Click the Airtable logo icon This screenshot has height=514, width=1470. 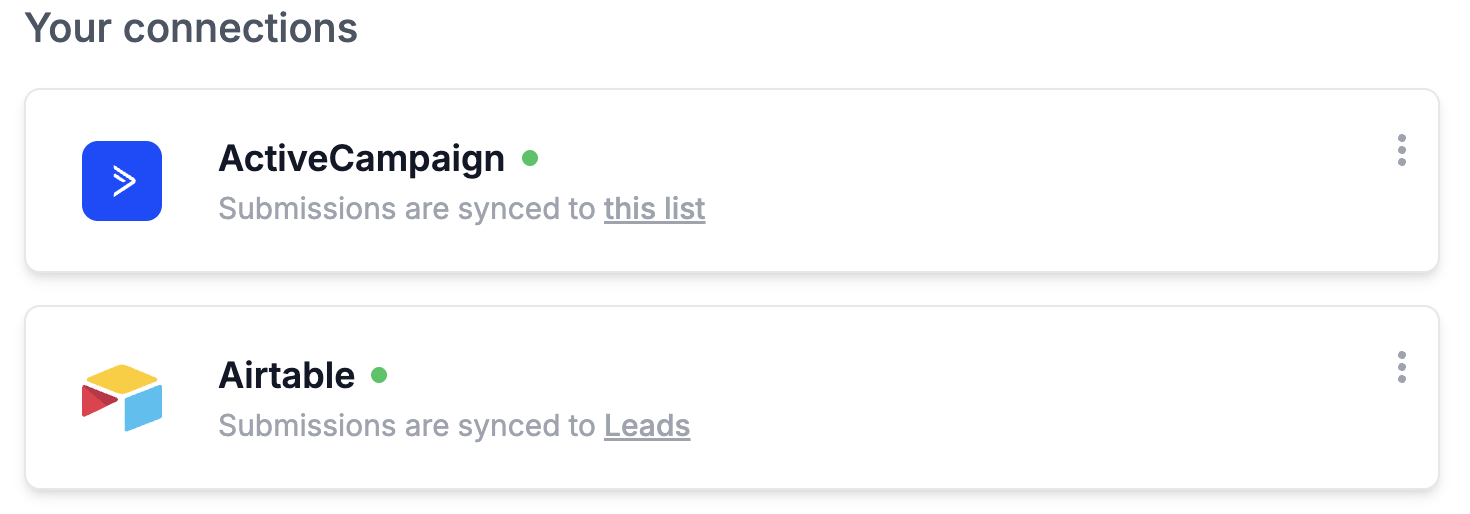click(x=122, y=398)
